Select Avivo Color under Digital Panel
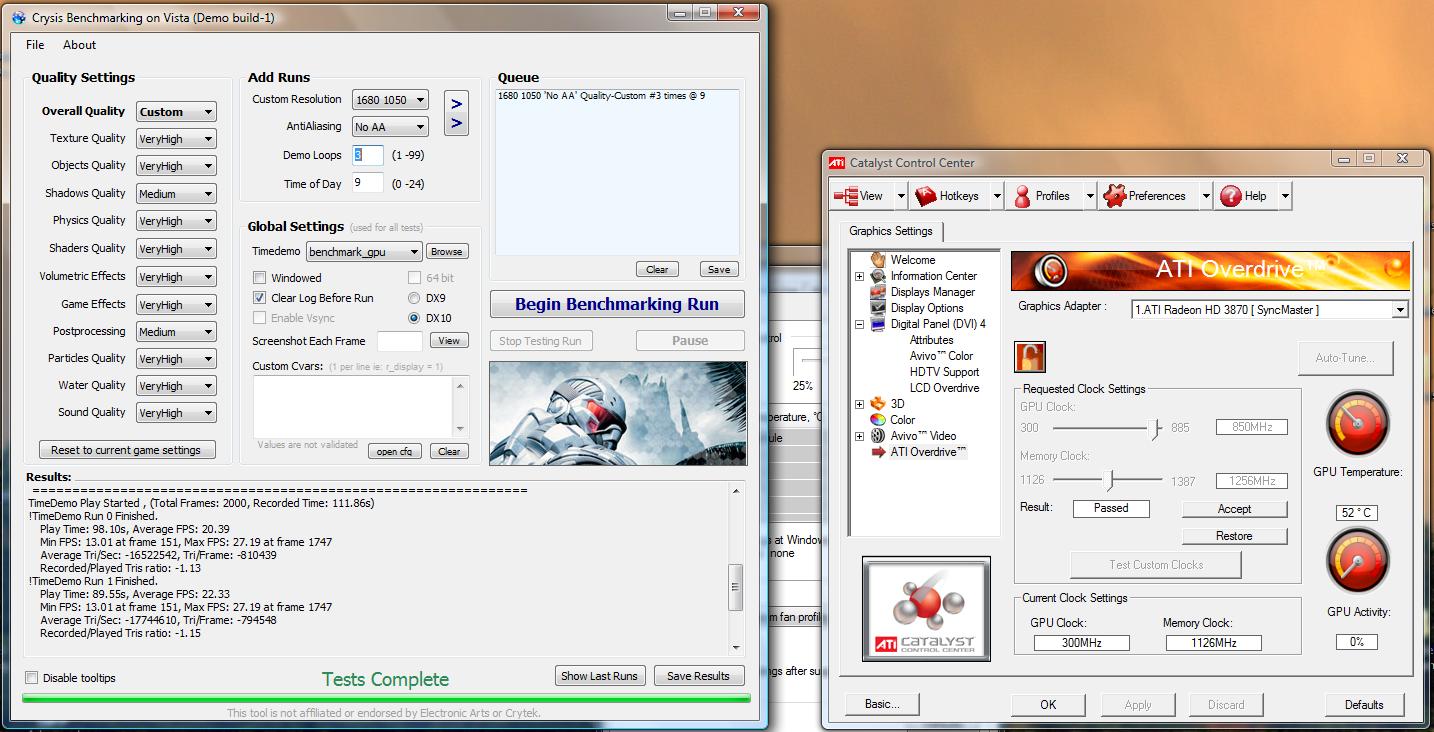This screenshot has width=1434, height=732. click(941, 356)
